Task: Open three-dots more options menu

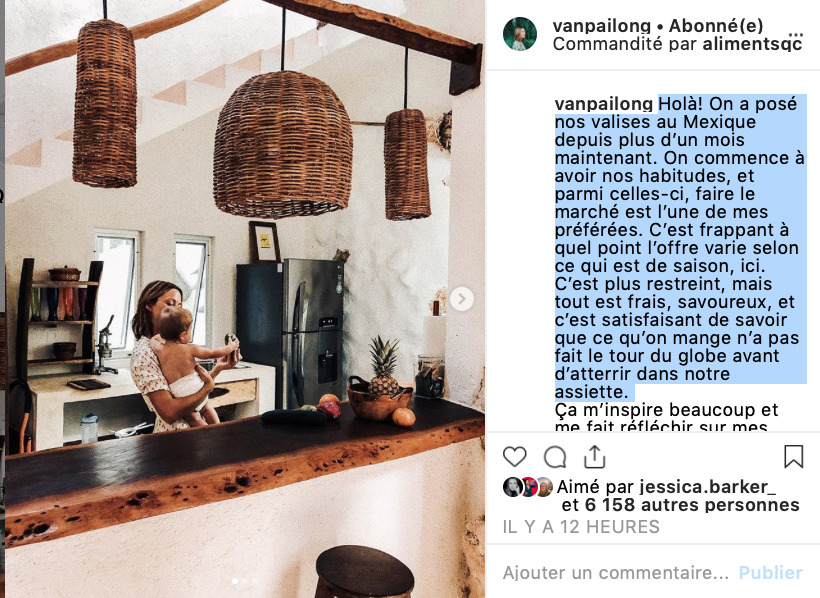Action: tap(795, 35)
